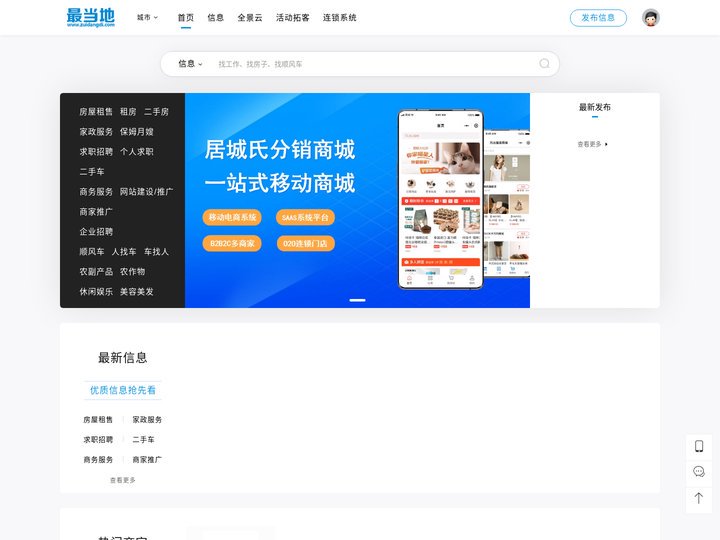Filter 最新信息 by 商家推广
This screenshot has height=540, width=720.
click(x=147, y=460)
